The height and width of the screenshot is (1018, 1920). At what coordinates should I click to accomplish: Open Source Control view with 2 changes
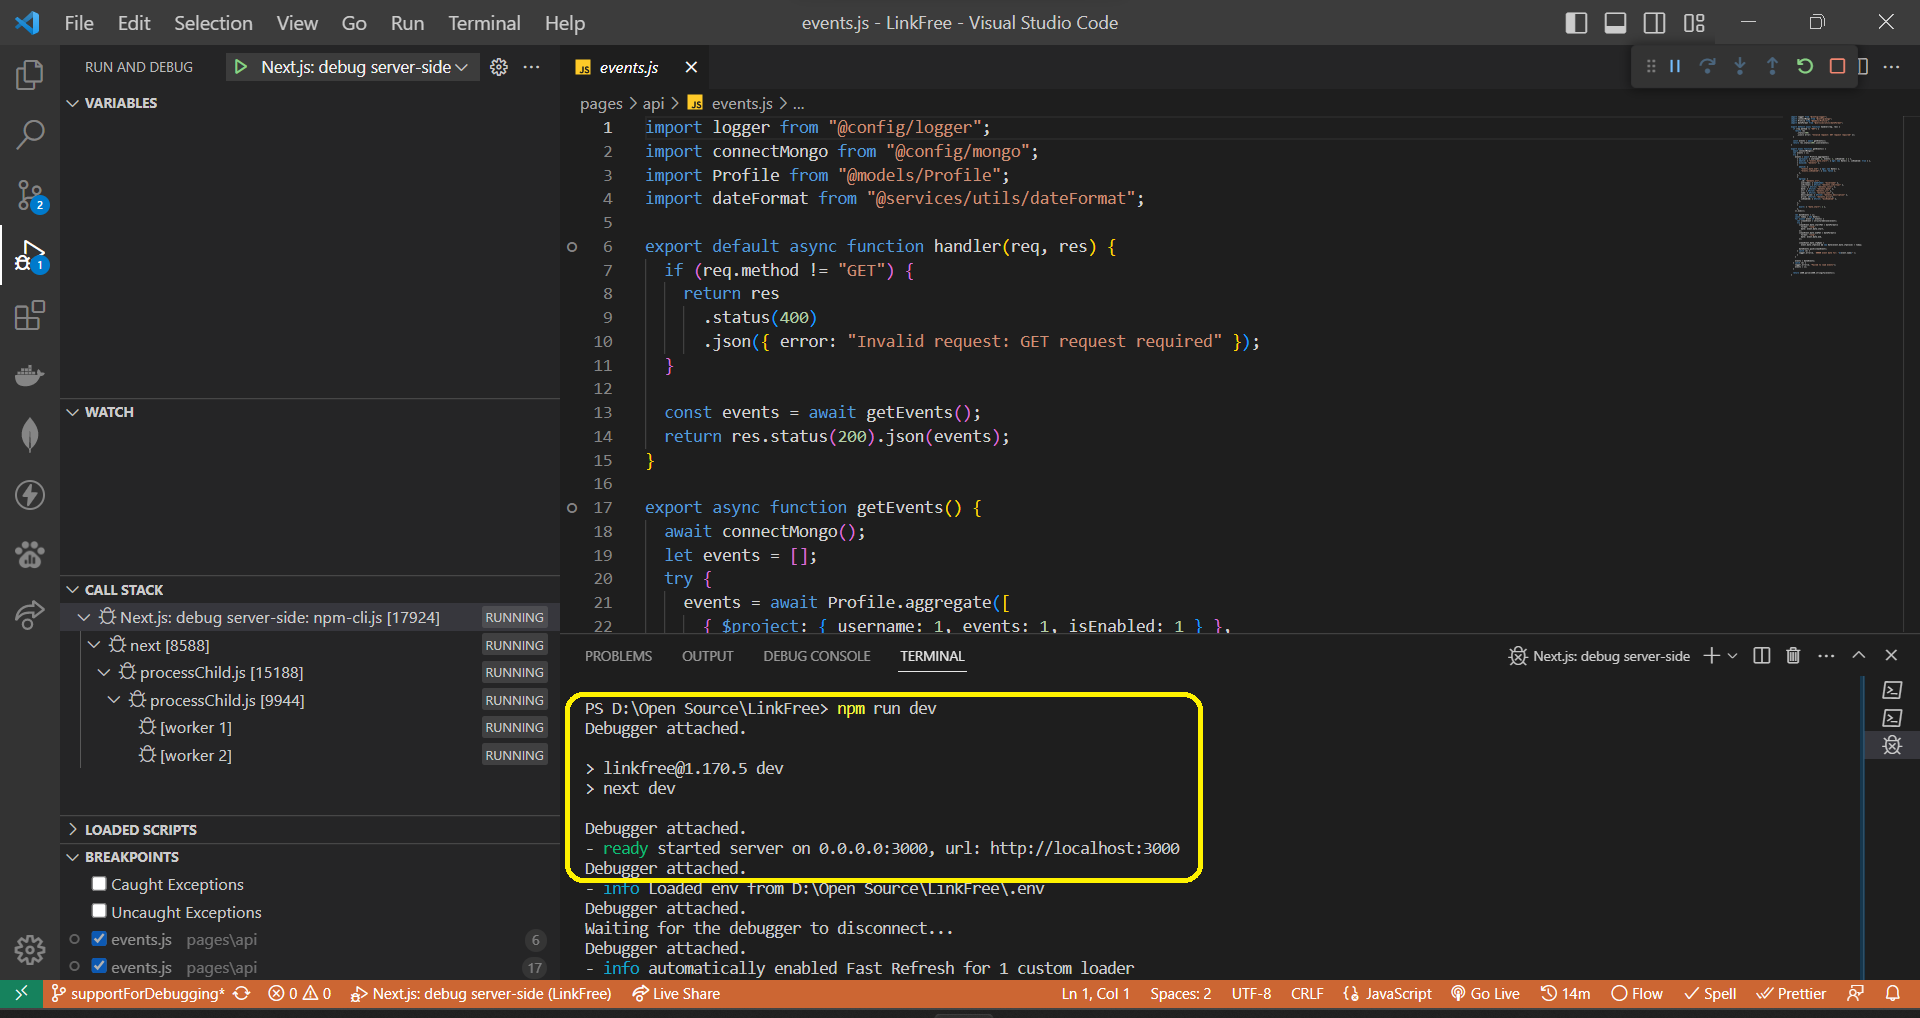[x=30, y=195]
